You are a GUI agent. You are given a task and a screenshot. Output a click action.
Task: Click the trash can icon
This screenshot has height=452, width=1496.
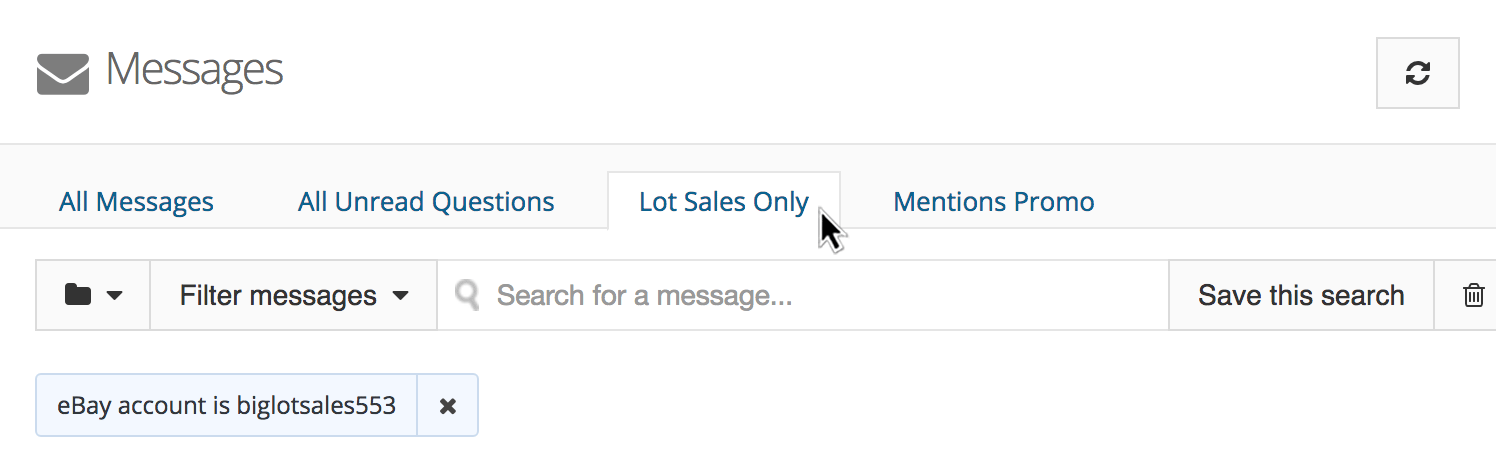[x=1473, y=295]
